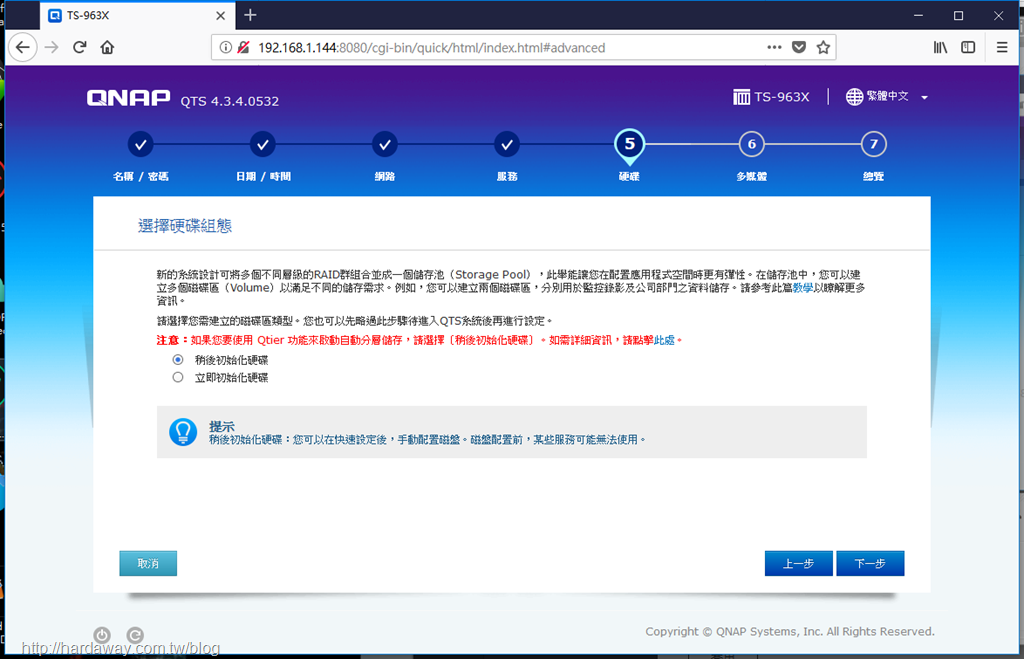Select the current step 5 硬碟 marker
The height and width of the screenshot is (659, 1024).
click(630, 145)
